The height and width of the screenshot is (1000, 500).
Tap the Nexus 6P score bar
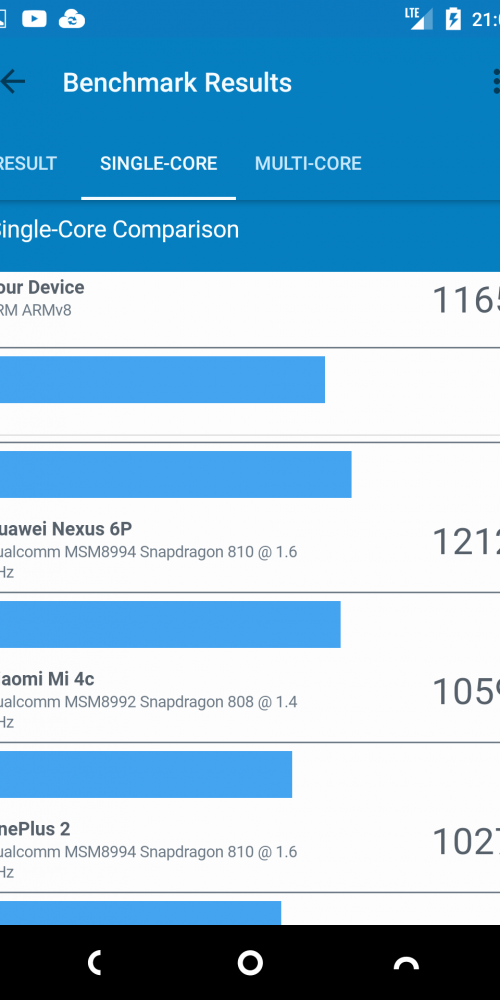tap(175, 474)
